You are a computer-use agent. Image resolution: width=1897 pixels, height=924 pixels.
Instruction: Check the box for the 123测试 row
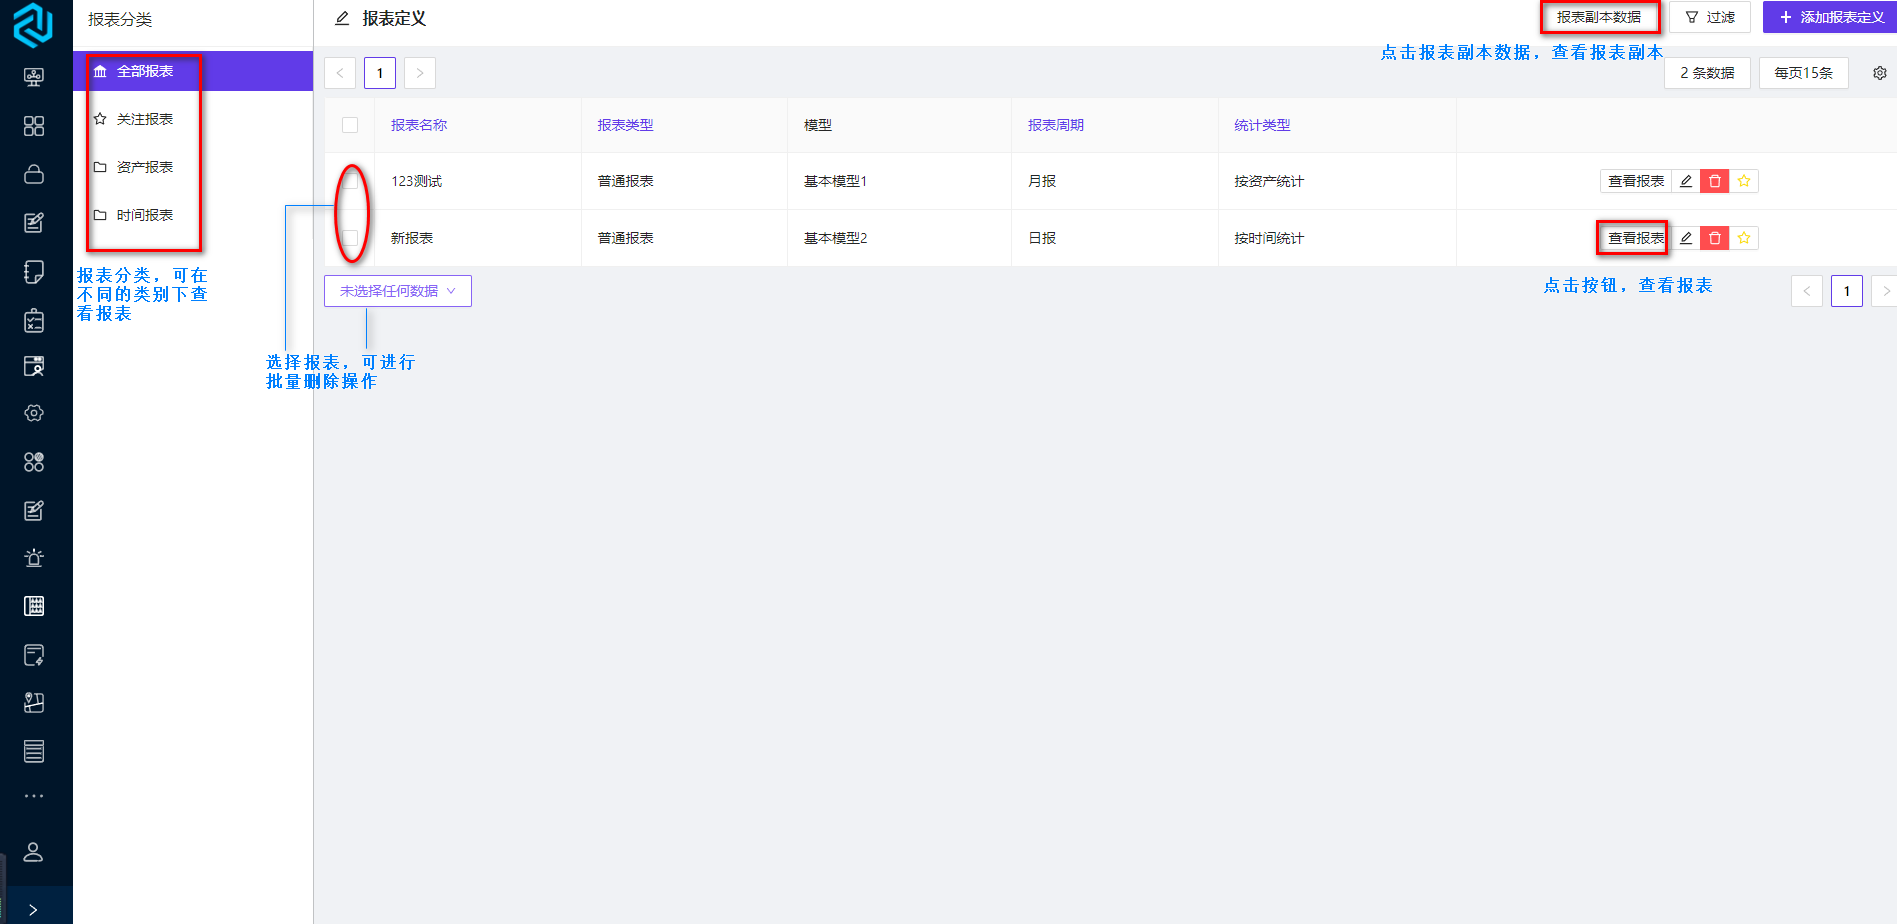[350, 181]
